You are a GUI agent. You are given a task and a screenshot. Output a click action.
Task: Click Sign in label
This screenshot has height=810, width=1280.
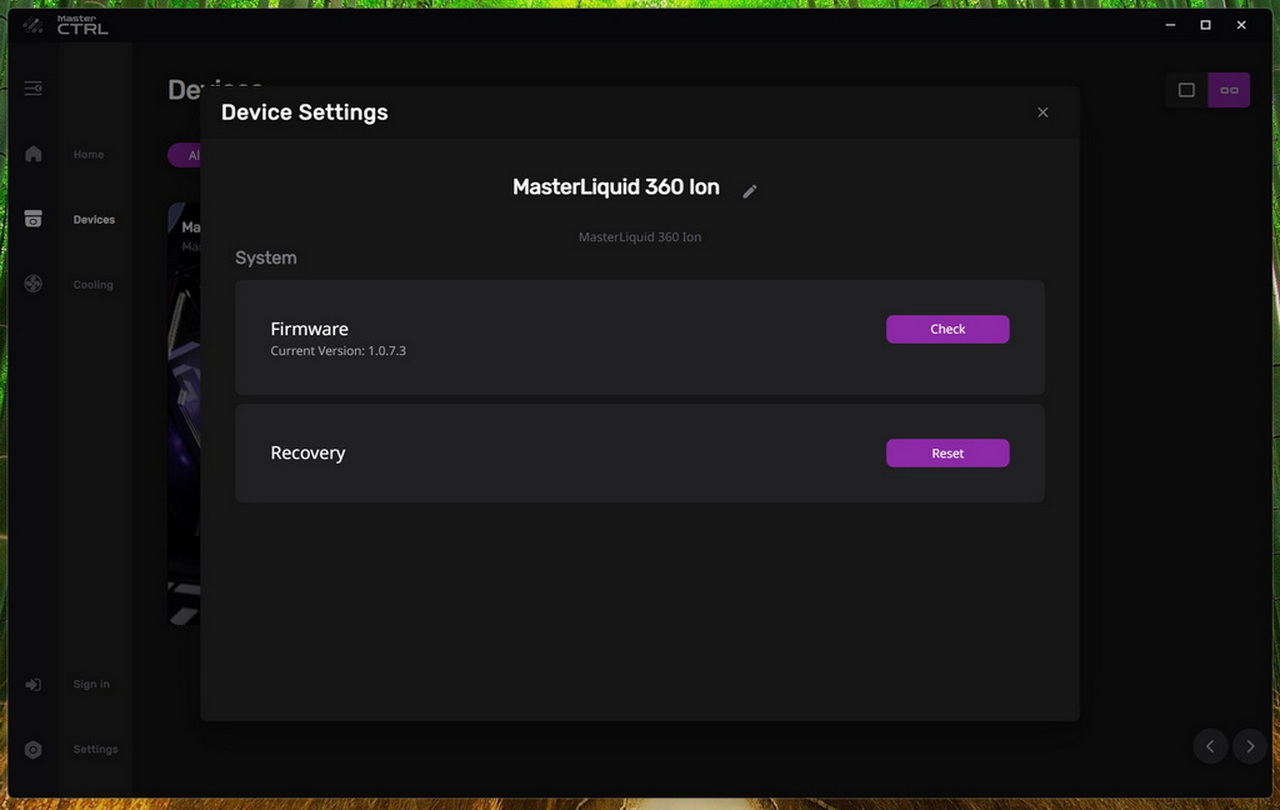point(91,685)
